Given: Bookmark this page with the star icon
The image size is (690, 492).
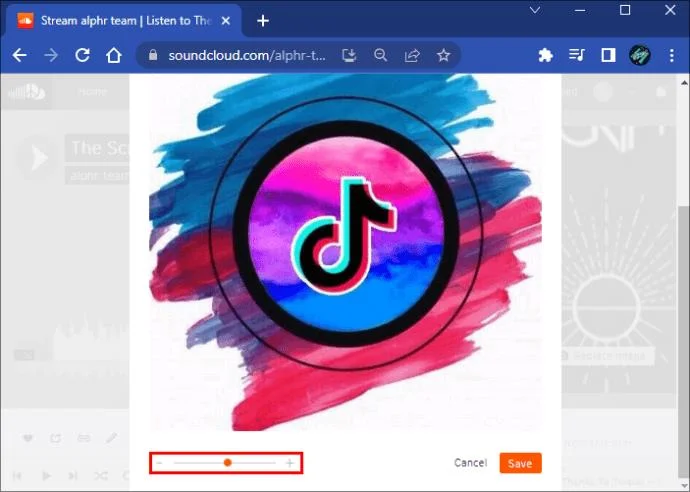Looking at the screenshot, I should [444, 55].
